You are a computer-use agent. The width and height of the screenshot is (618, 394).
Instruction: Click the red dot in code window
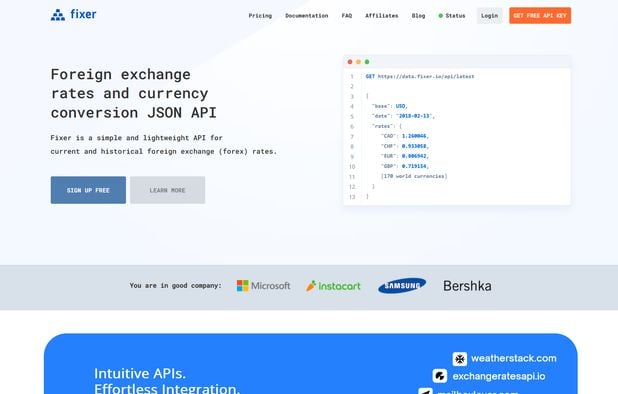(350, 62)
